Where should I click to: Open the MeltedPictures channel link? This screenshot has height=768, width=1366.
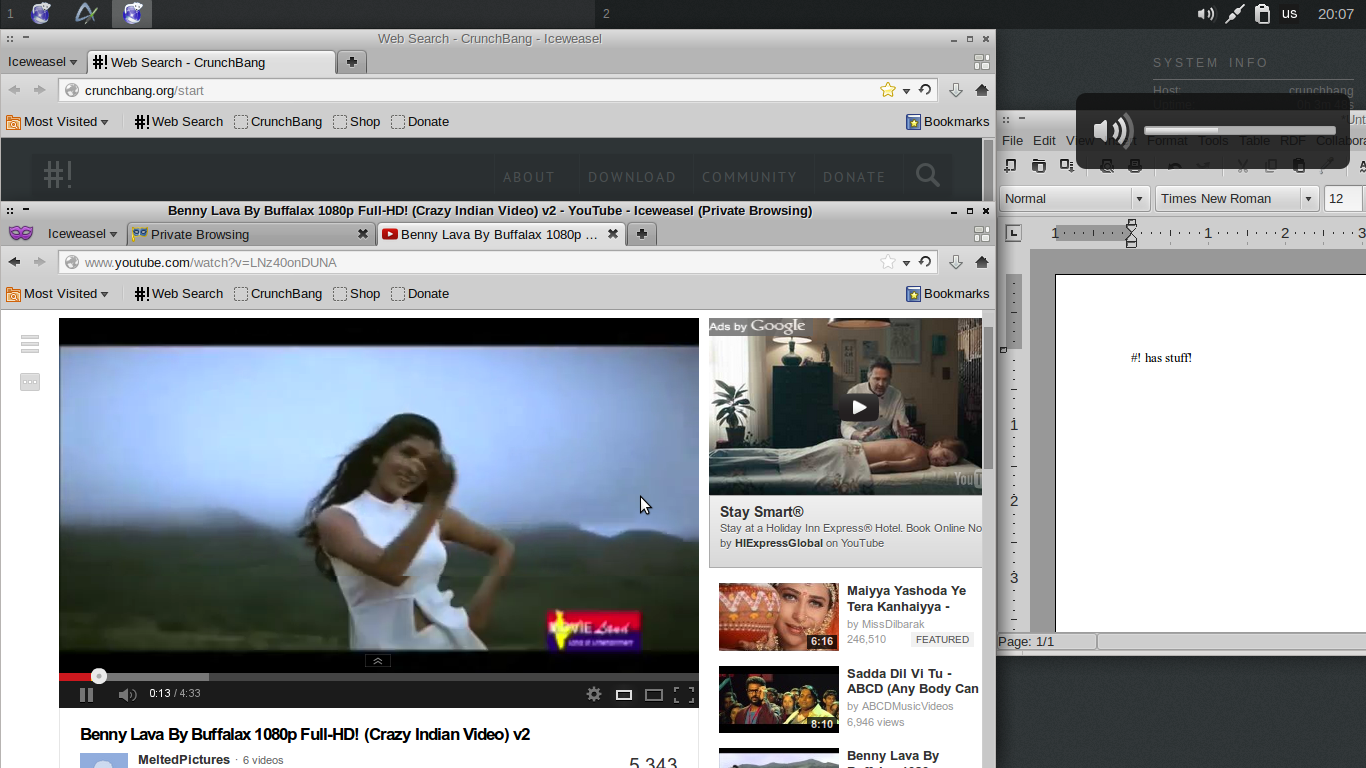[x=184, y=759]
